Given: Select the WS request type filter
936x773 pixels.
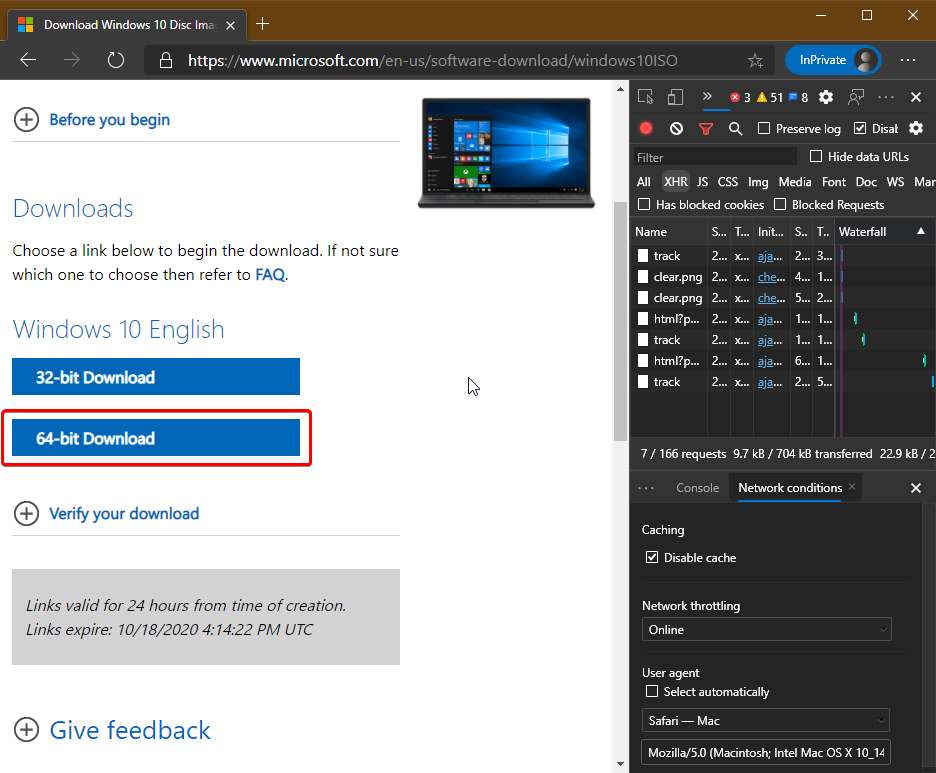Looking at the screenshot, I should (895, 182).
